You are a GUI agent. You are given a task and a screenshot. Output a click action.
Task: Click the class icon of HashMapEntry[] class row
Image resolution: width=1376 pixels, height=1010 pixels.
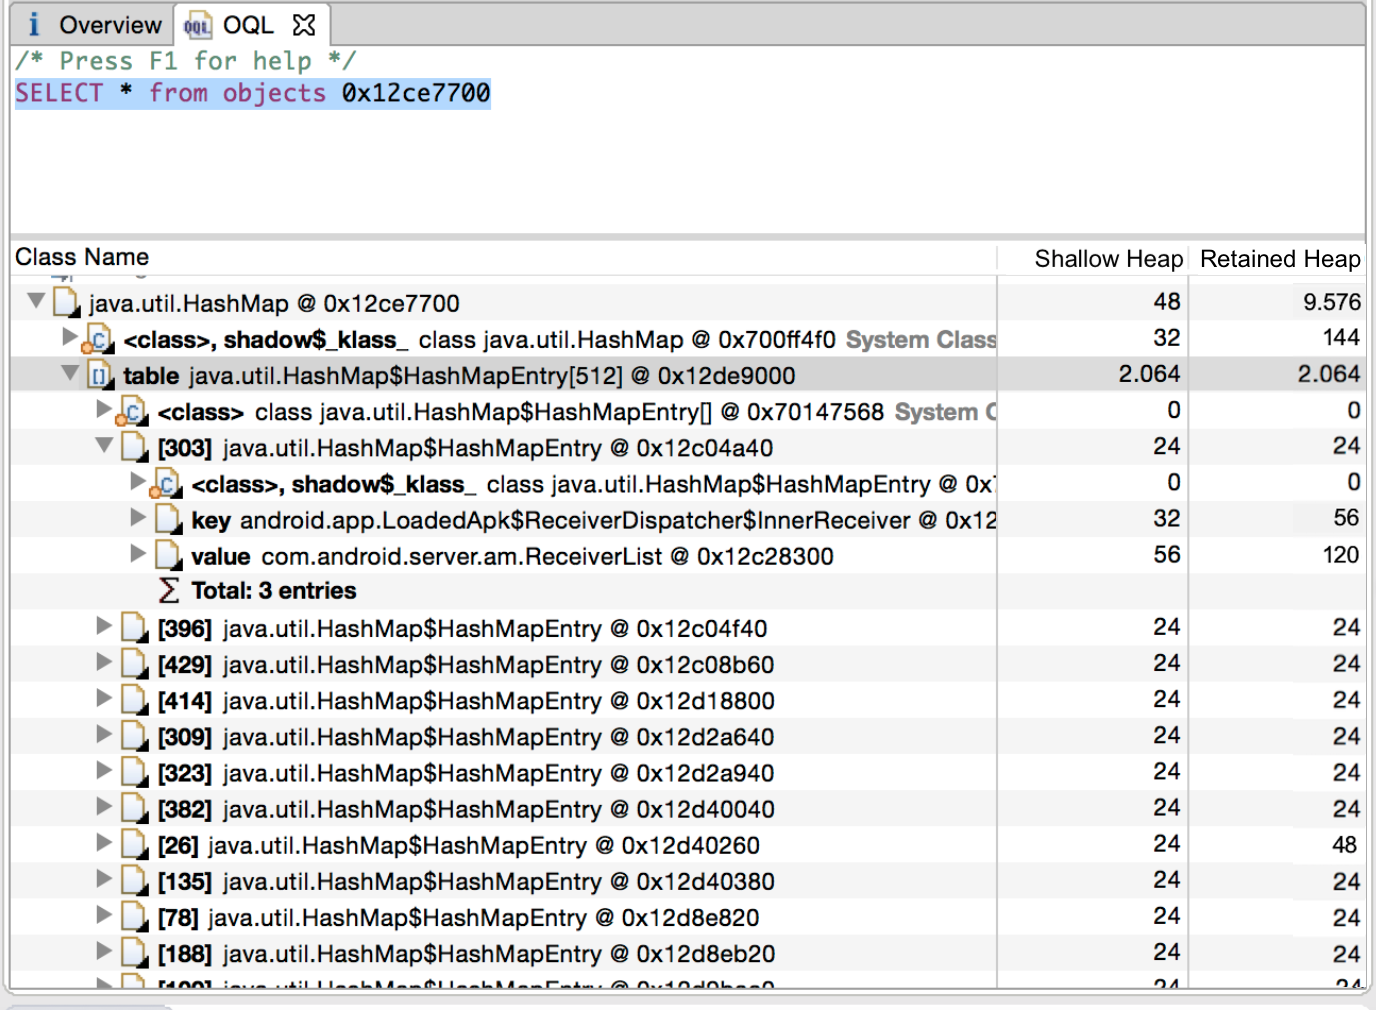pyautogui.click(x=132, y=412)
